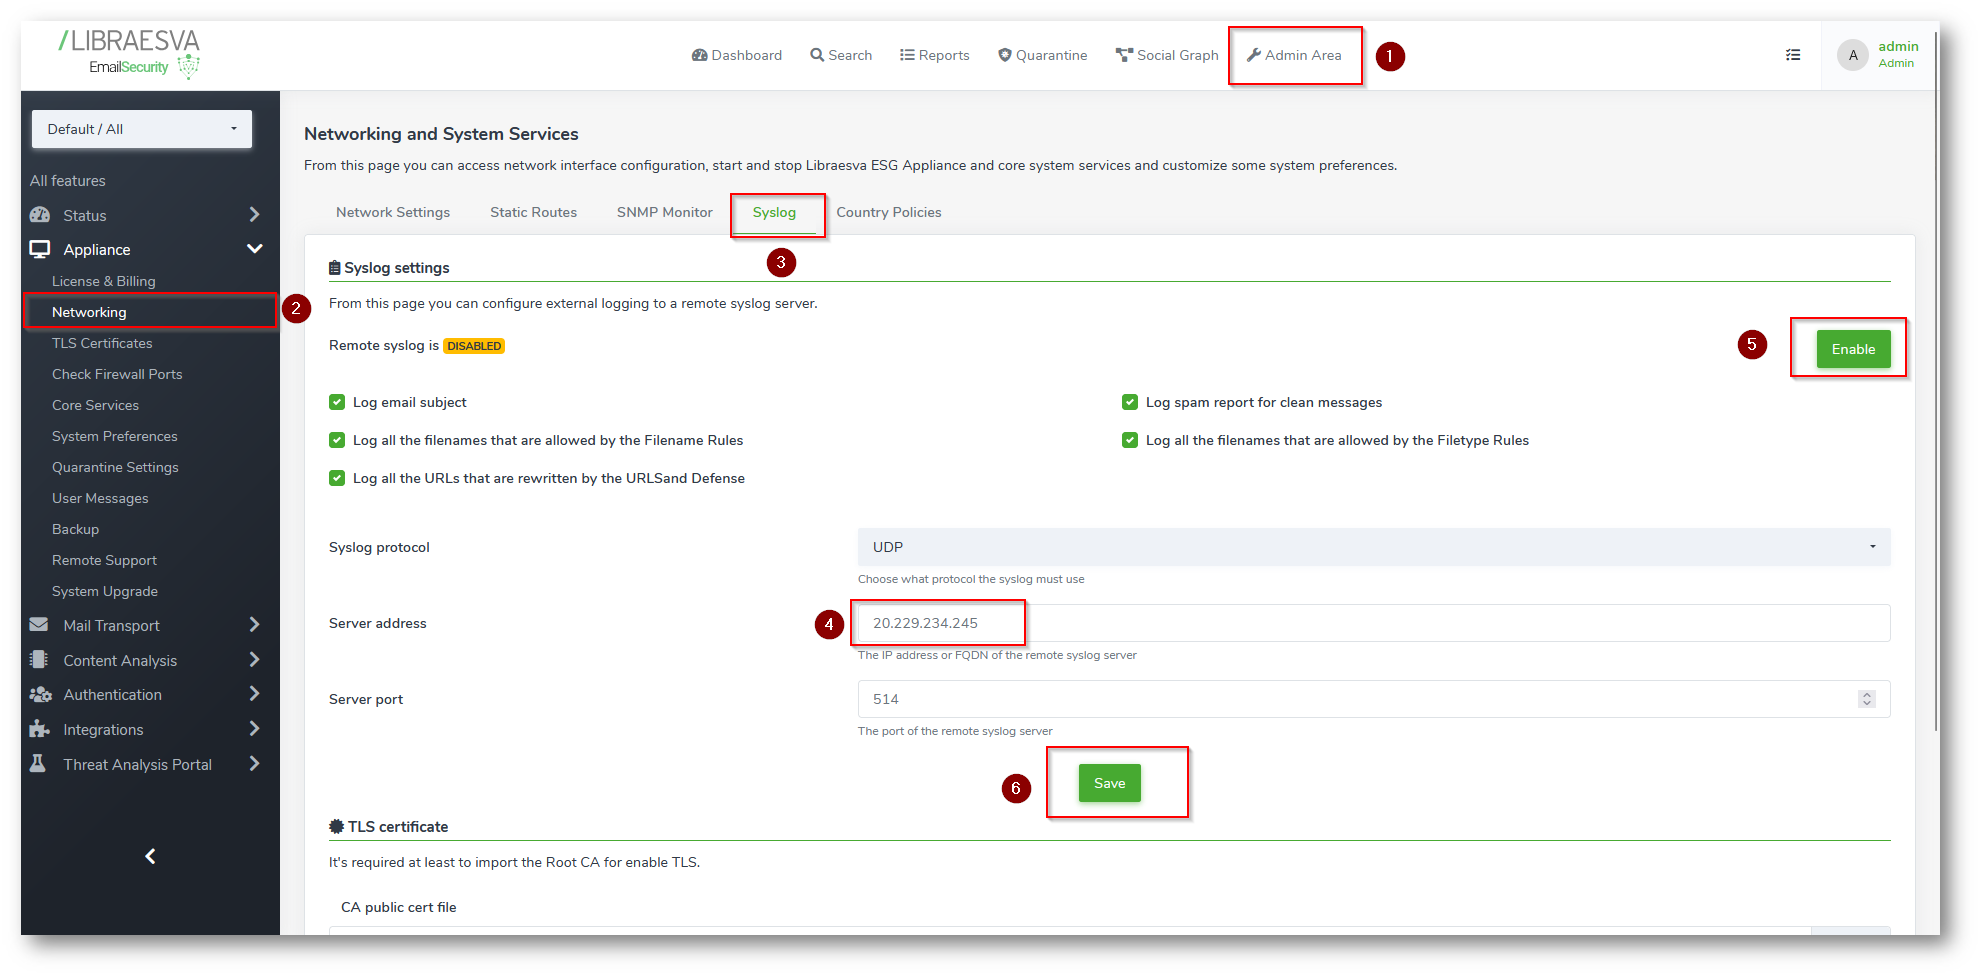
Task: Open System Upgrade in the sidebar
Action: point(105,591)
